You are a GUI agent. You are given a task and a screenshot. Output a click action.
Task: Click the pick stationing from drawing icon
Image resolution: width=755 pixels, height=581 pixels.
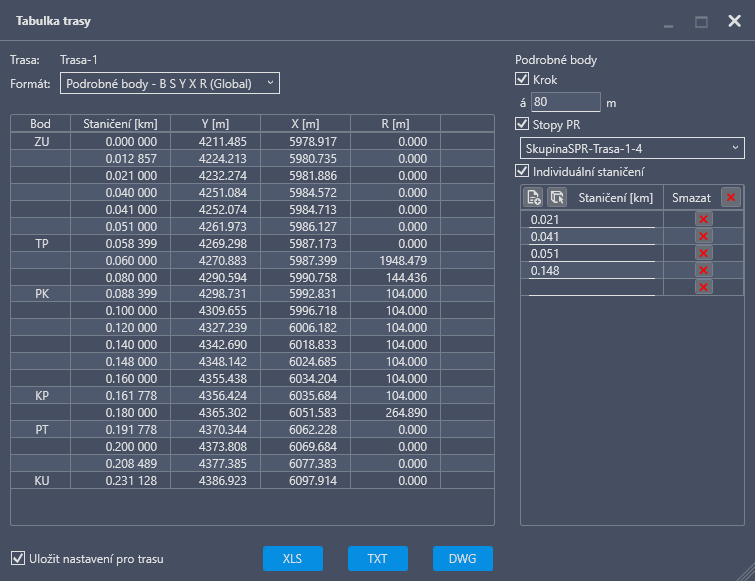556,198
